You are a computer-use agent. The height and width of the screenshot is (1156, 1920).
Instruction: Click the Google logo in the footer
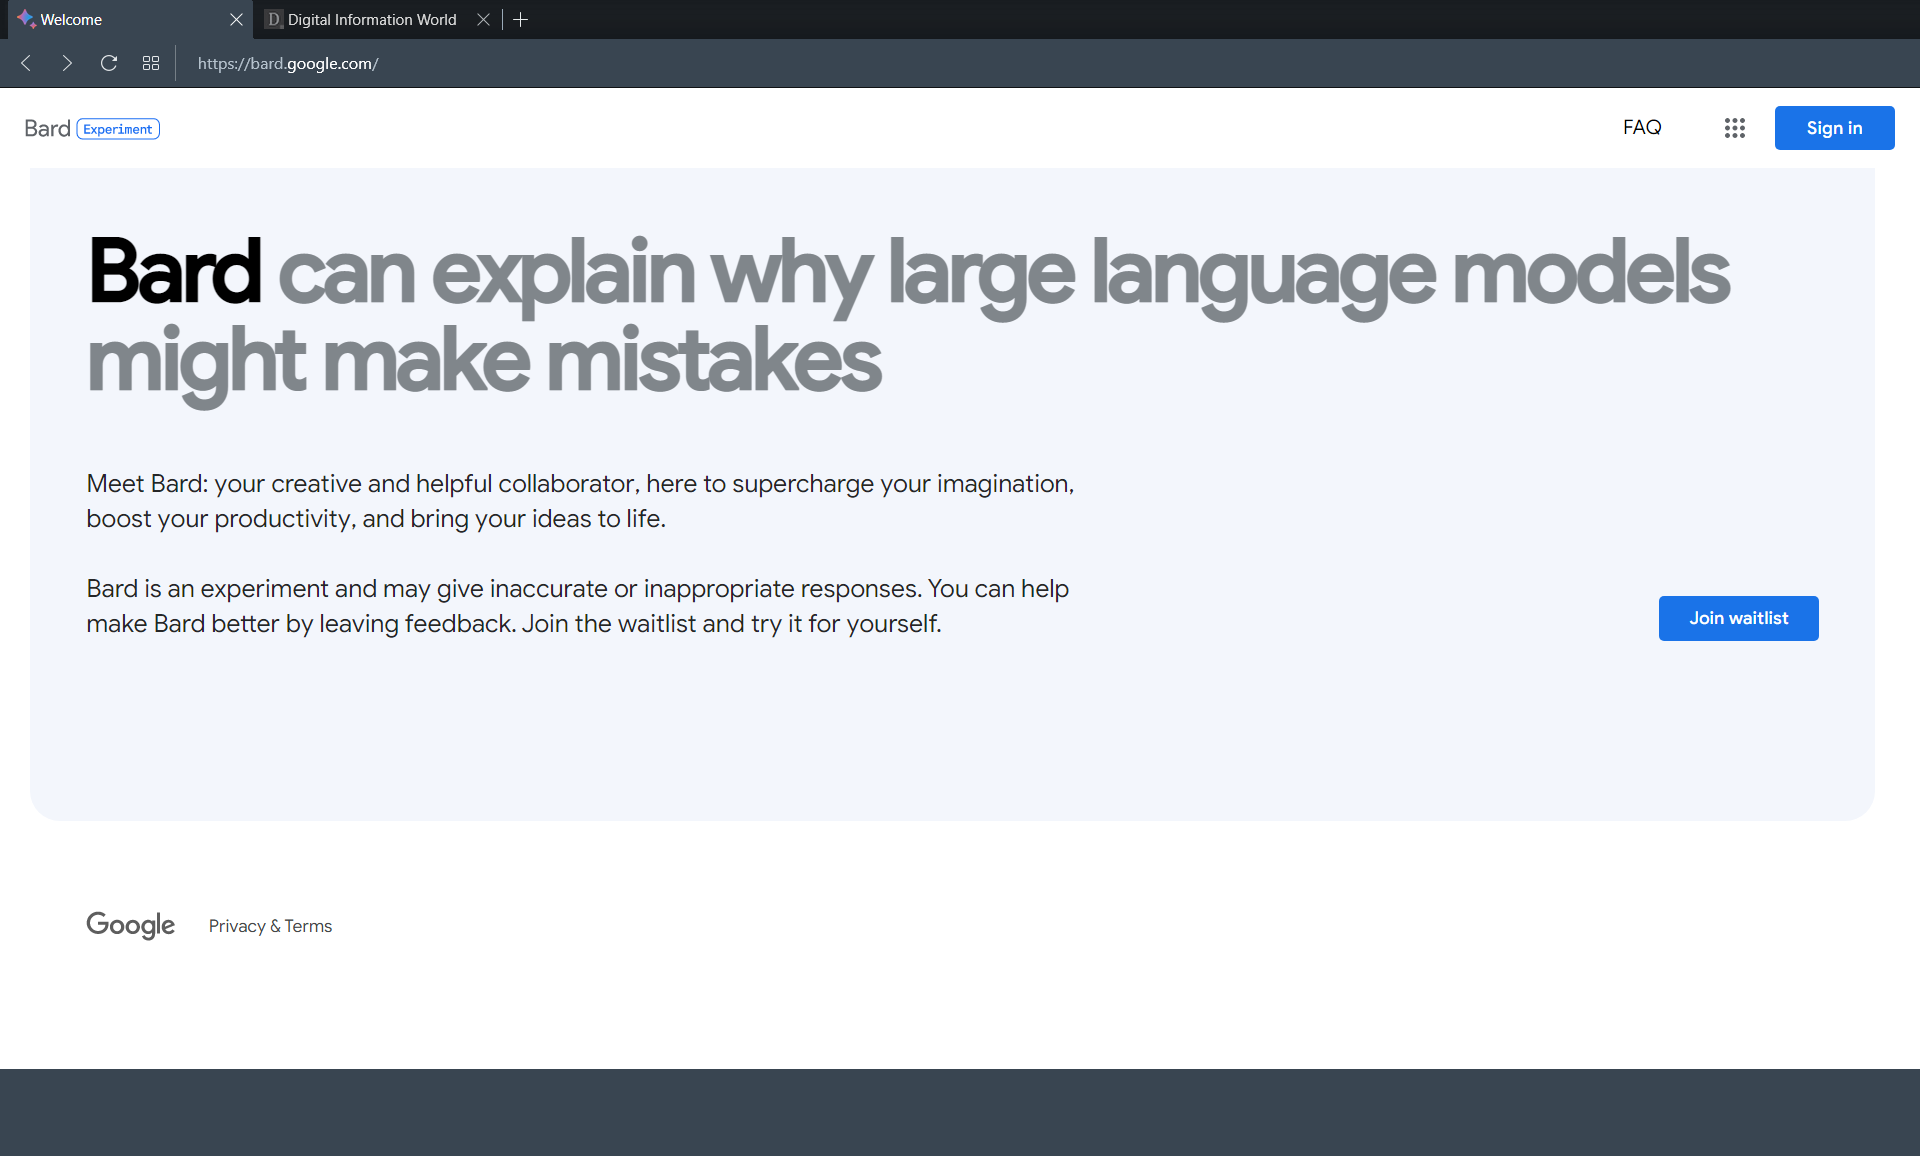point(130,925)
